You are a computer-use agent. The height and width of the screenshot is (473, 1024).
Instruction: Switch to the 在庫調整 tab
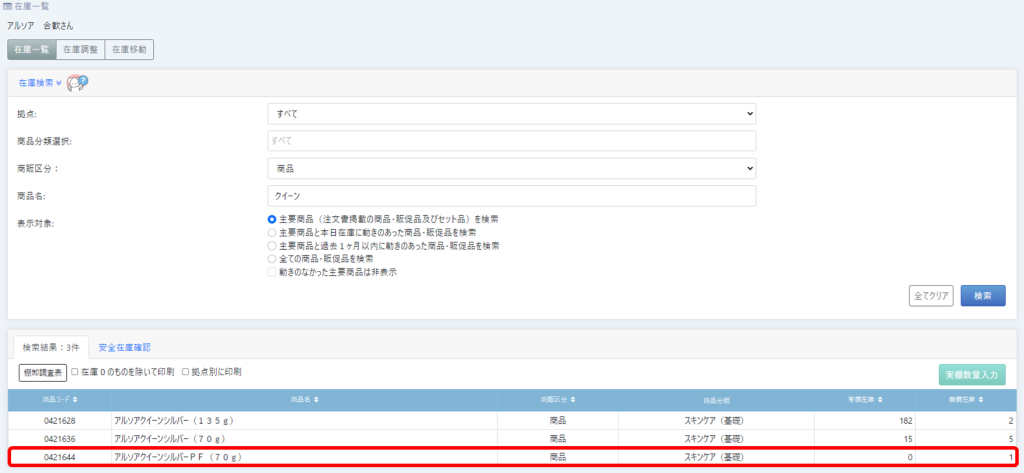tap(80, 49)
